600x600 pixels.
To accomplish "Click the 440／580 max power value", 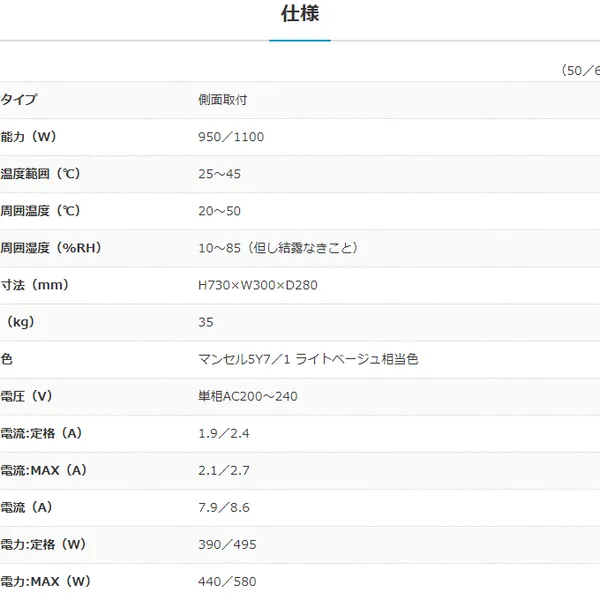I will click(227, 582).
